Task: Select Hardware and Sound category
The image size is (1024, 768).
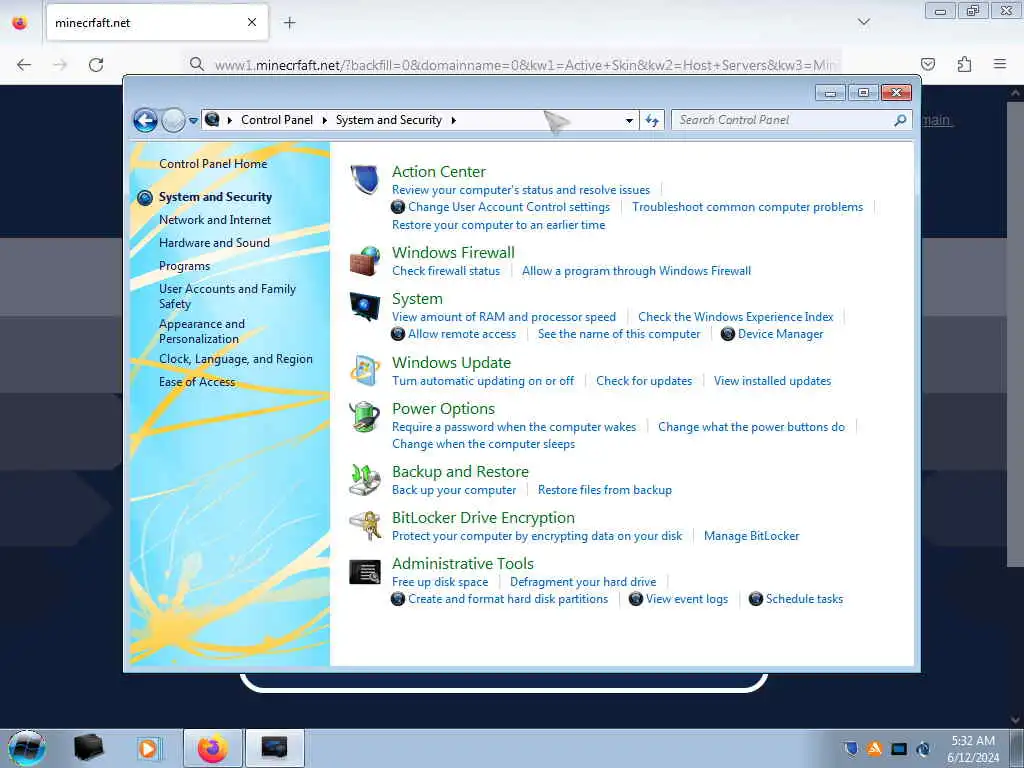Action: 214,243
